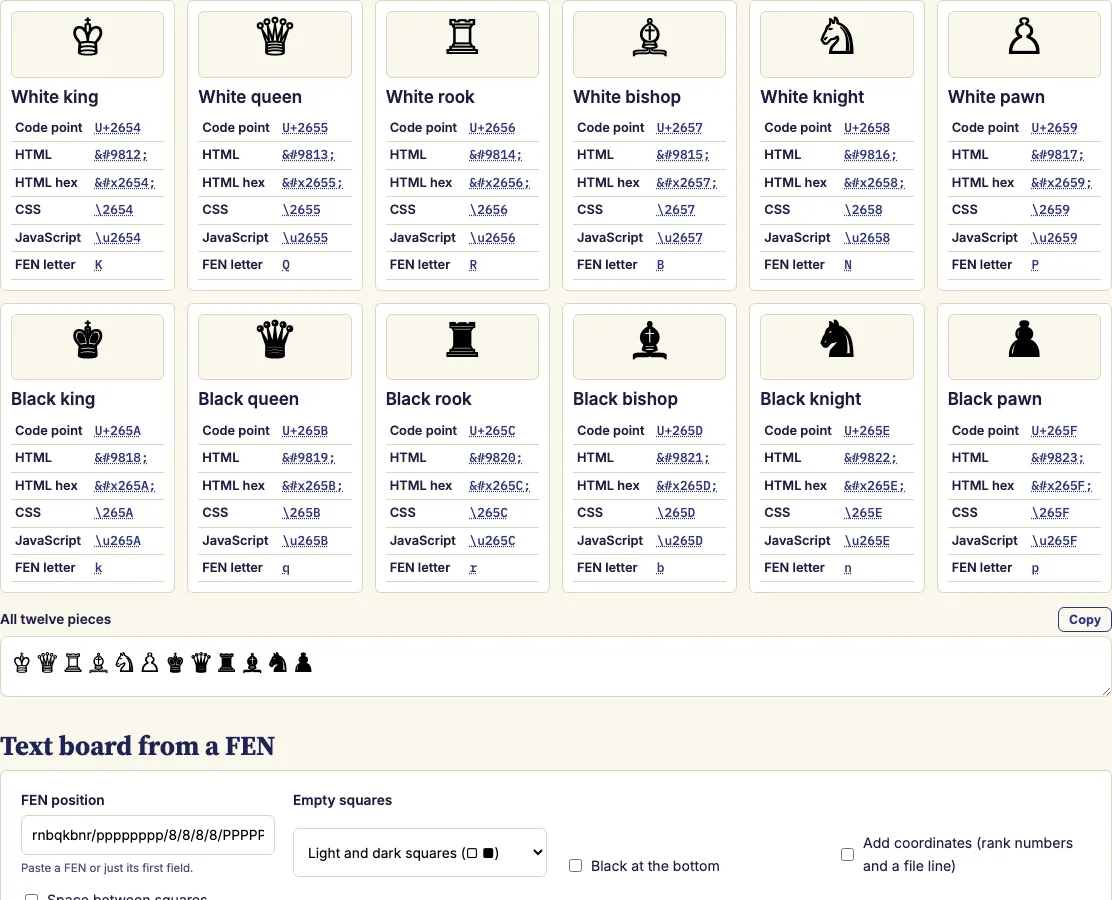Click the White queen glyph tile
This screenshot has width=1112, height=900.
(x=274, y=44)
